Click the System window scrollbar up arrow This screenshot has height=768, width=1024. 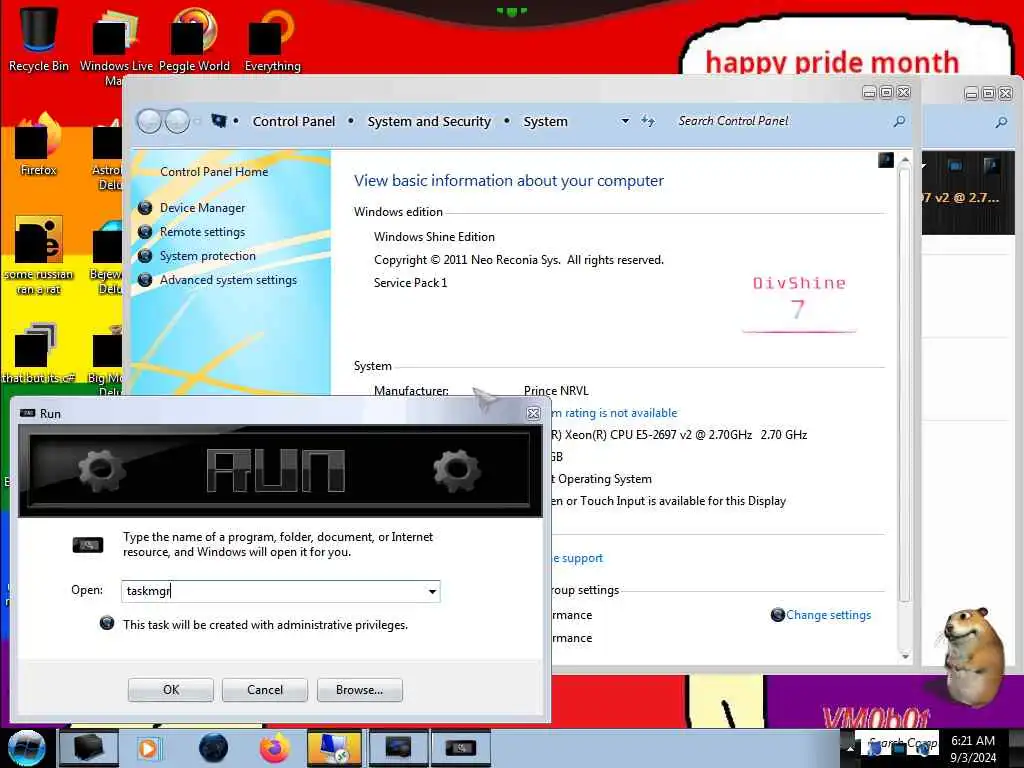pos(904,160)
